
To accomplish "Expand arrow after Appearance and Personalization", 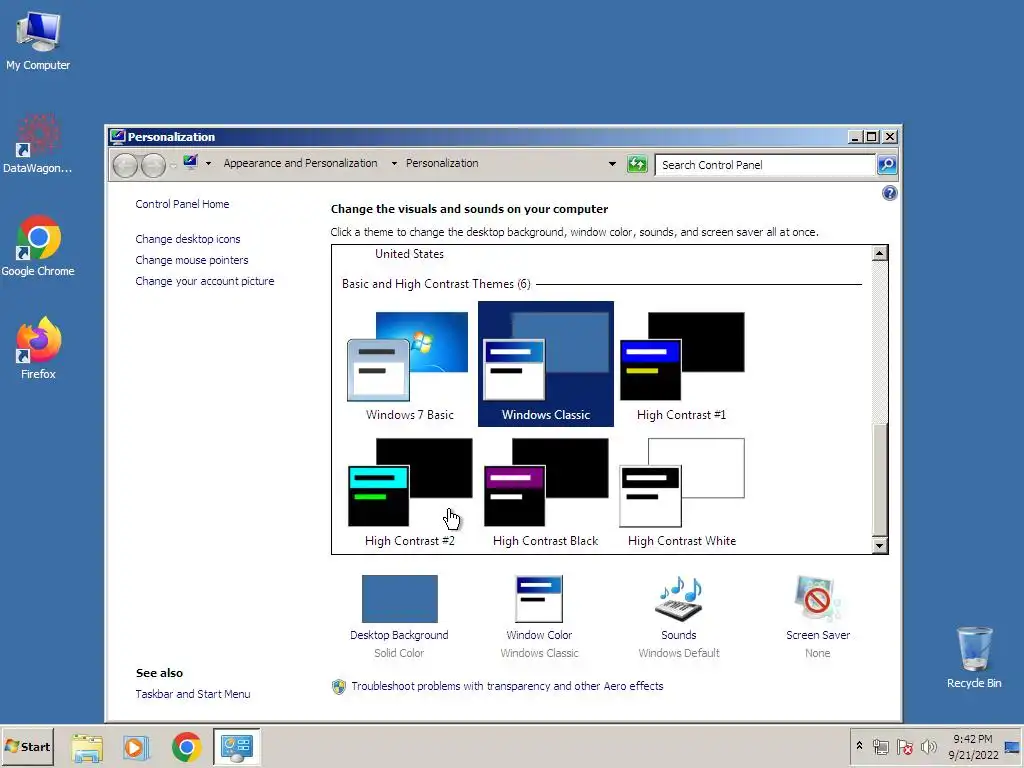I will [394, 163].
